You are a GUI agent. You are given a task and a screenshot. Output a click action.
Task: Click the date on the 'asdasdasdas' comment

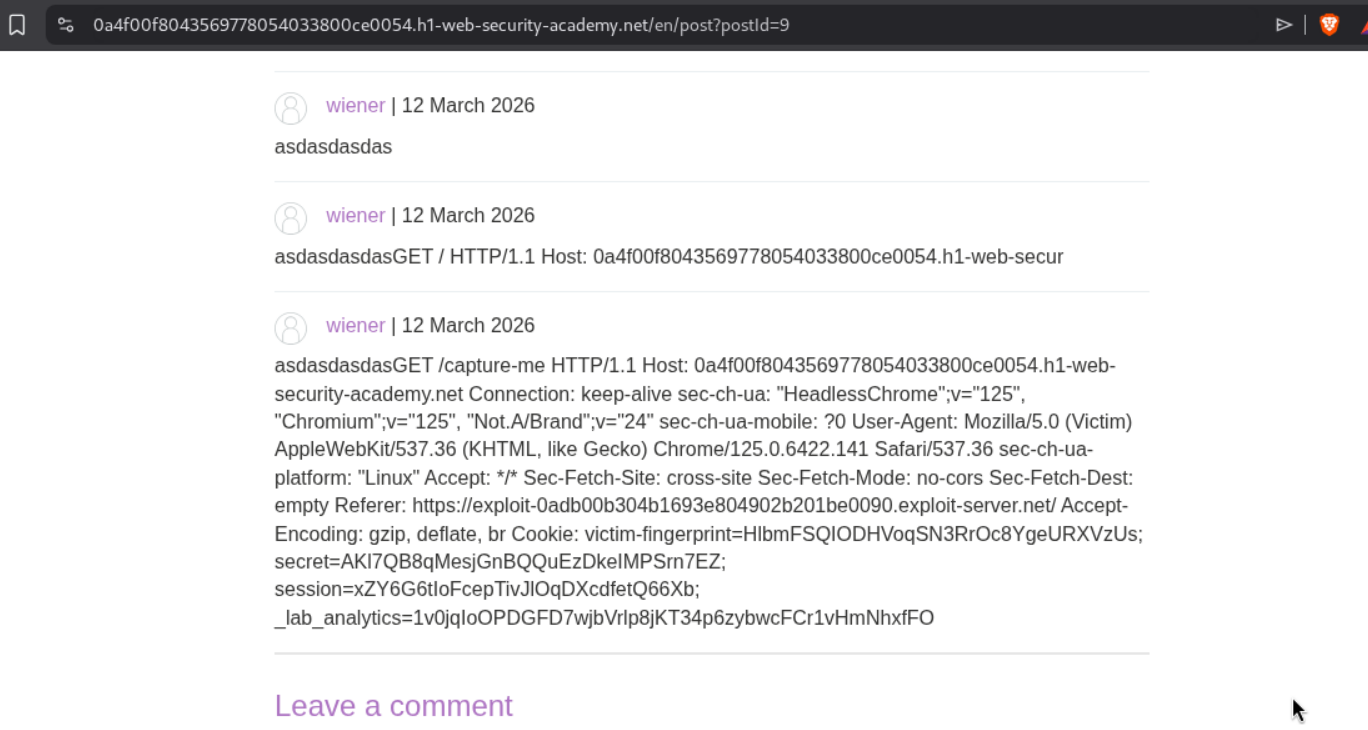click(x=468, y=106)
